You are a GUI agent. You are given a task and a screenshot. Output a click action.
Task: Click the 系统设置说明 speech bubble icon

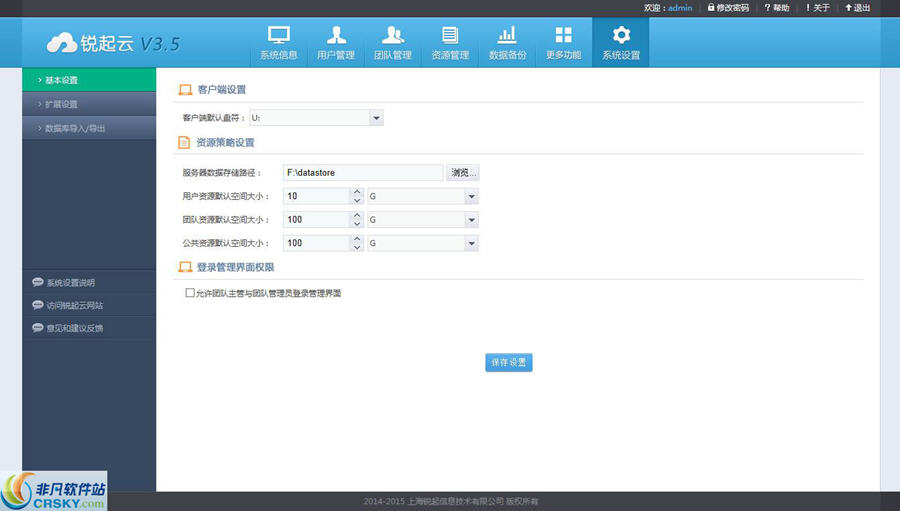point(38,282)
